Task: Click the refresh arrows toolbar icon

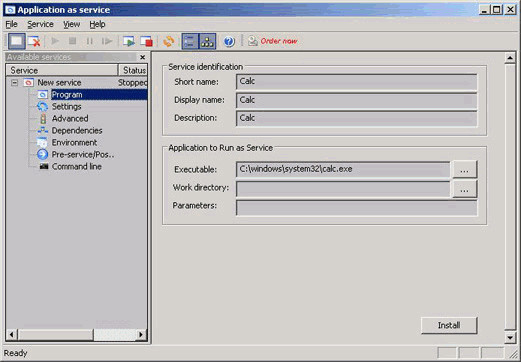Action: coord(169,41)
